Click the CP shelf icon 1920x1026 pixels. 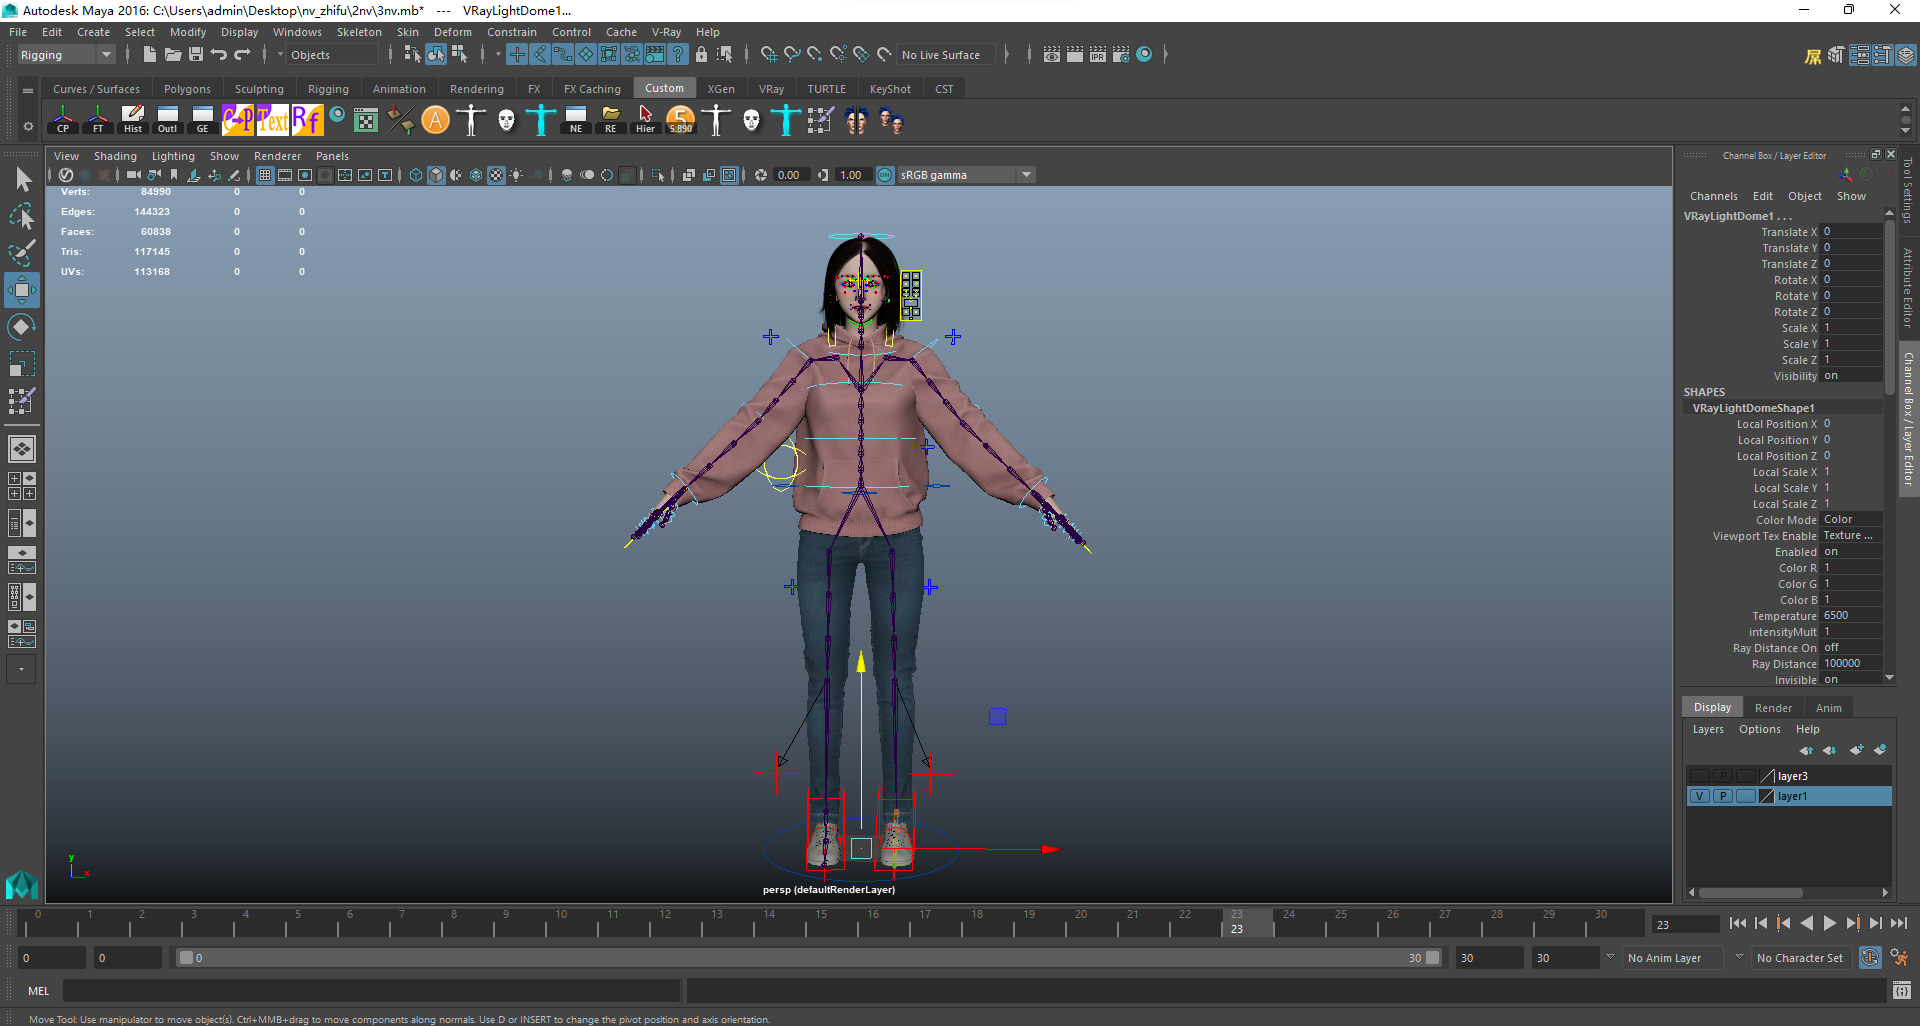point(63,120)
